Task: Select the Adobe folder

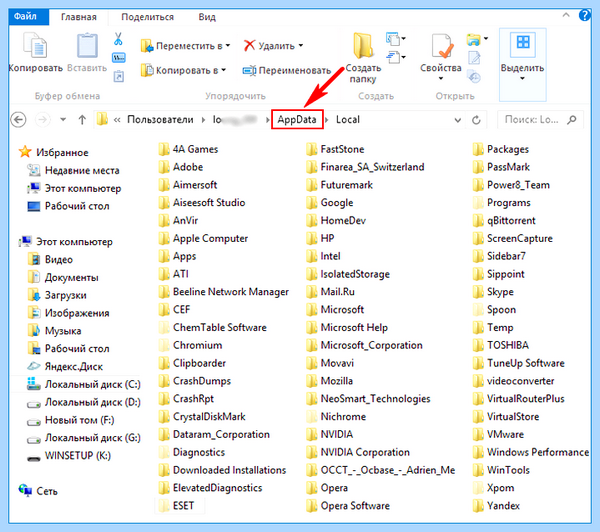Action: (x=181, y=167)
